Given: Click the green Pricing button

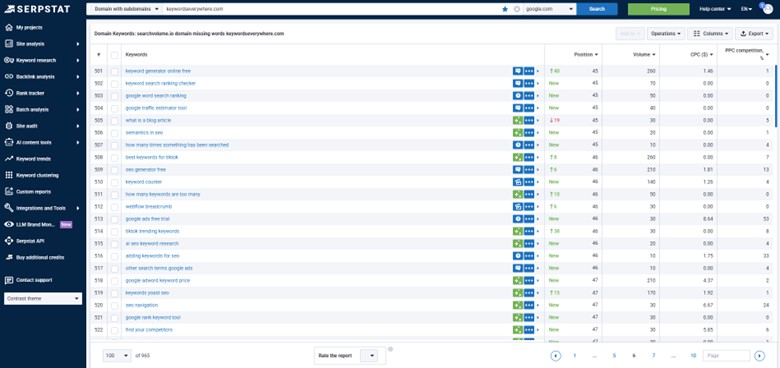Looking at the screenshot, I should tap(659, 9).
